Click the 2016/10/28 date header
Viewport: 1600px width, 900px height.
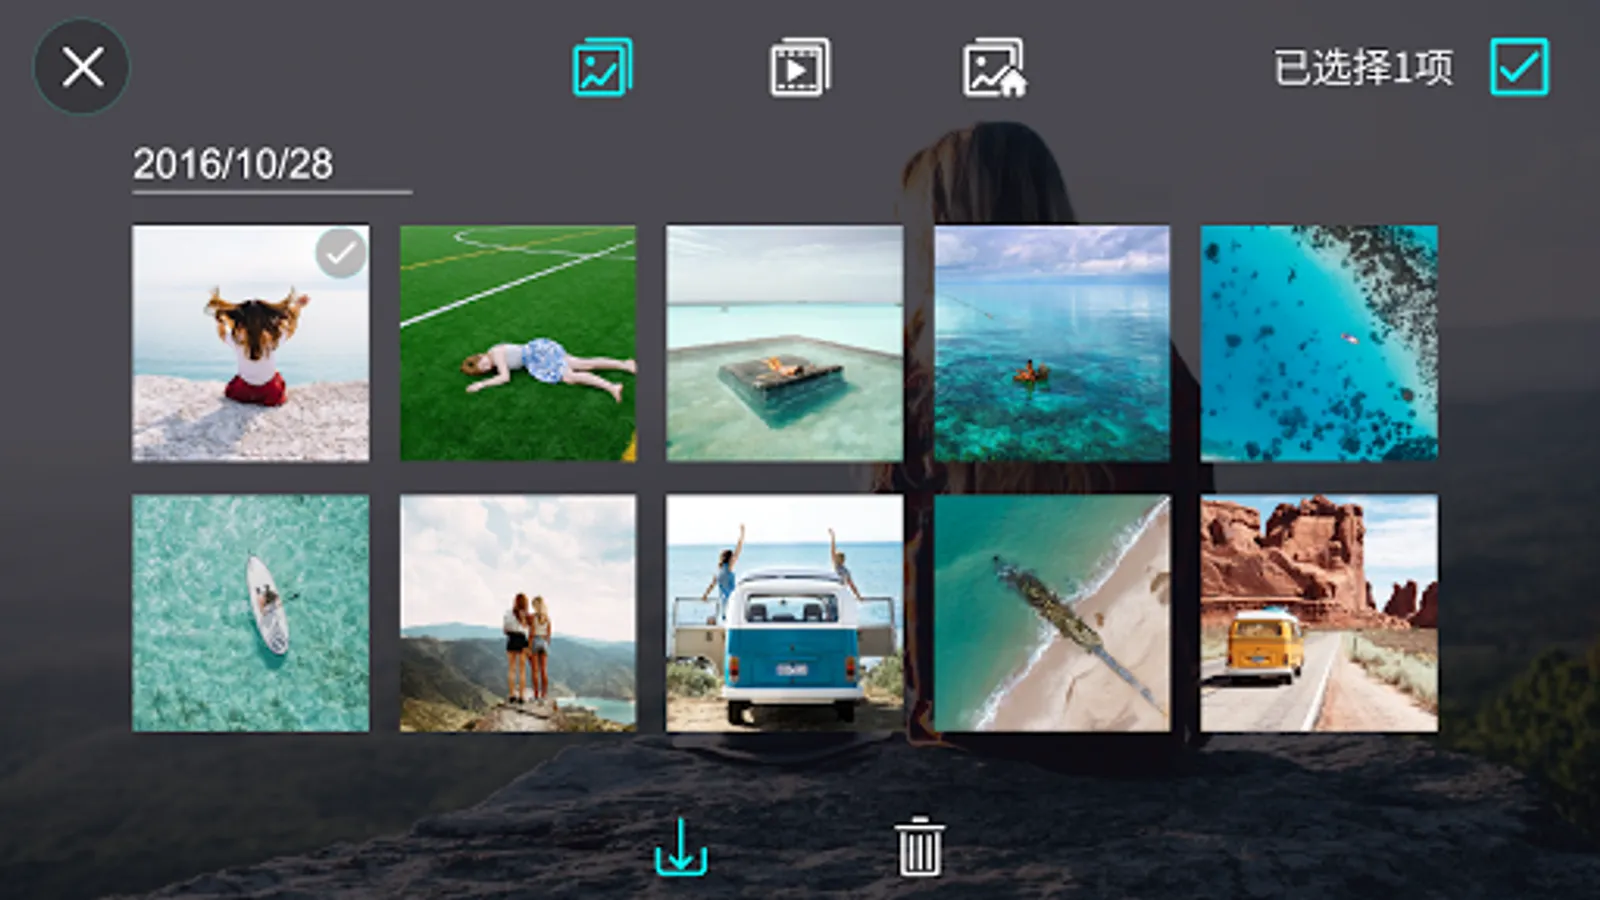pyautogui.click(x=233, y=164)
